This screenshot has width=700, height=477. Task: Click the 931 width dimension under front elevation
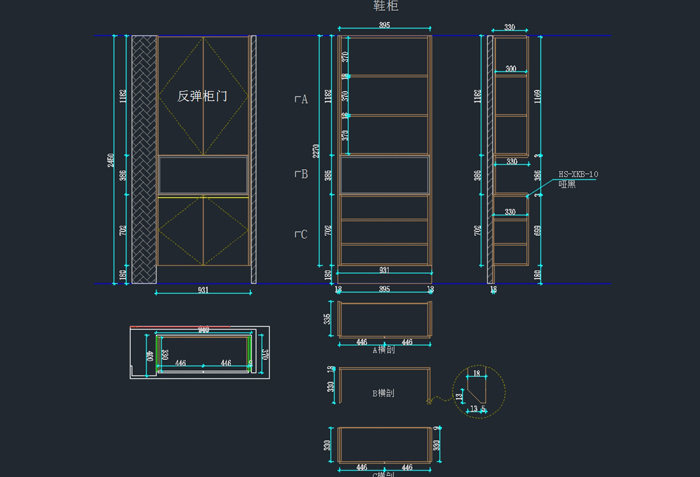(203, 291)
